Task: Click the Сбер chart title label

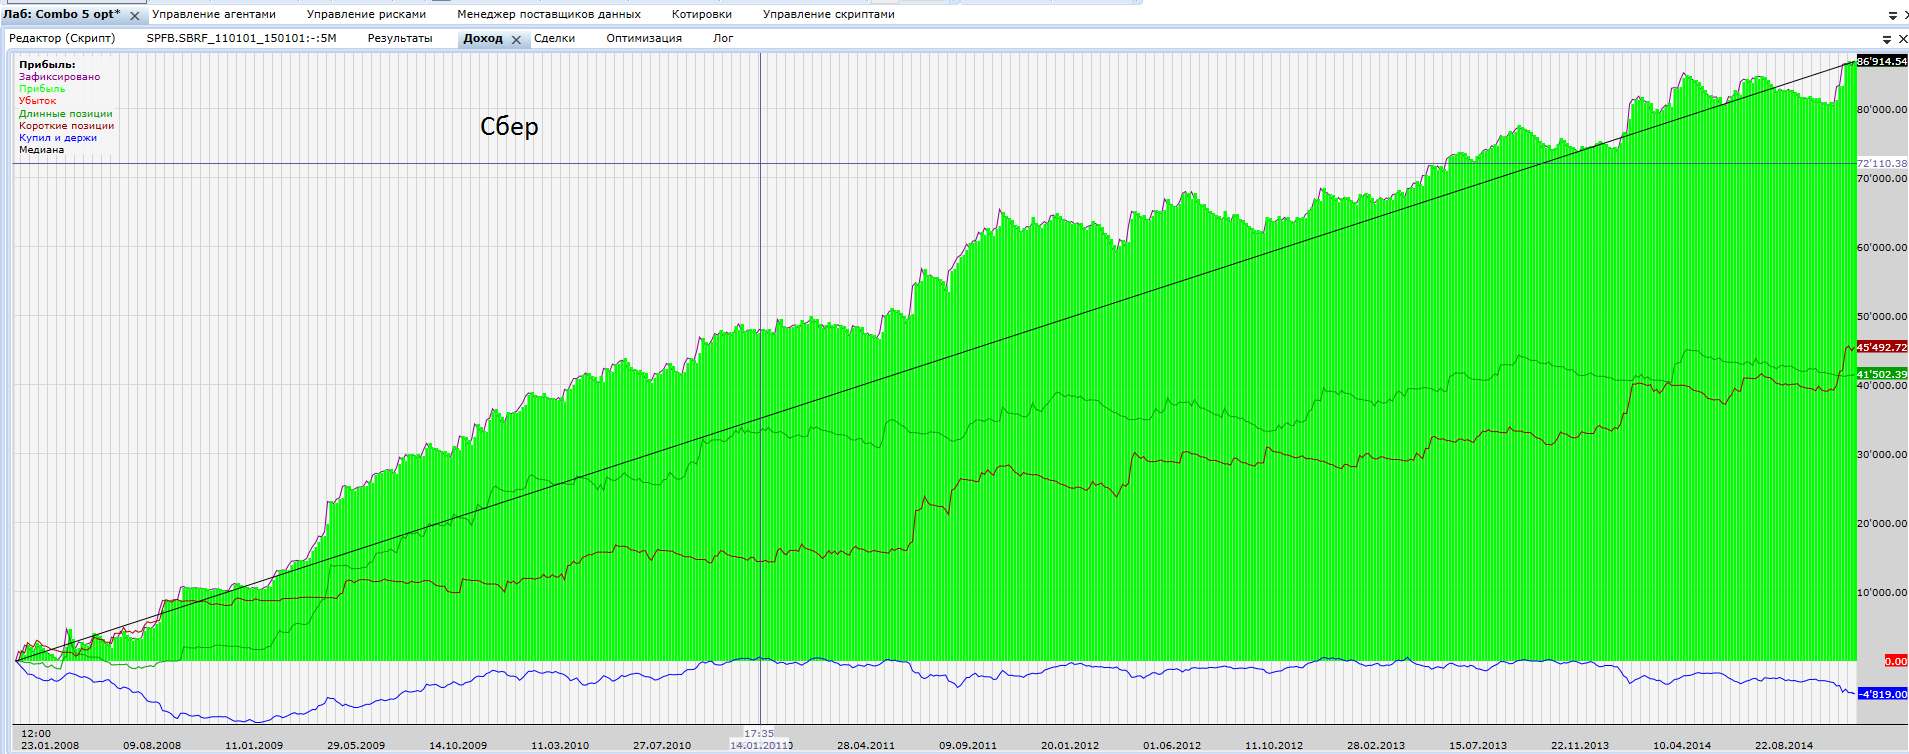Action: pyautogui.click(x=509, y=127)
